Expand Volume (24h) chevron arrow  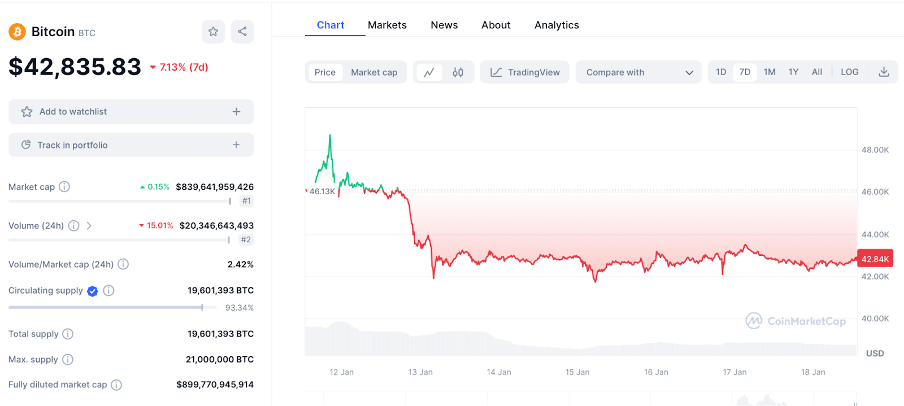coord(89,226)
